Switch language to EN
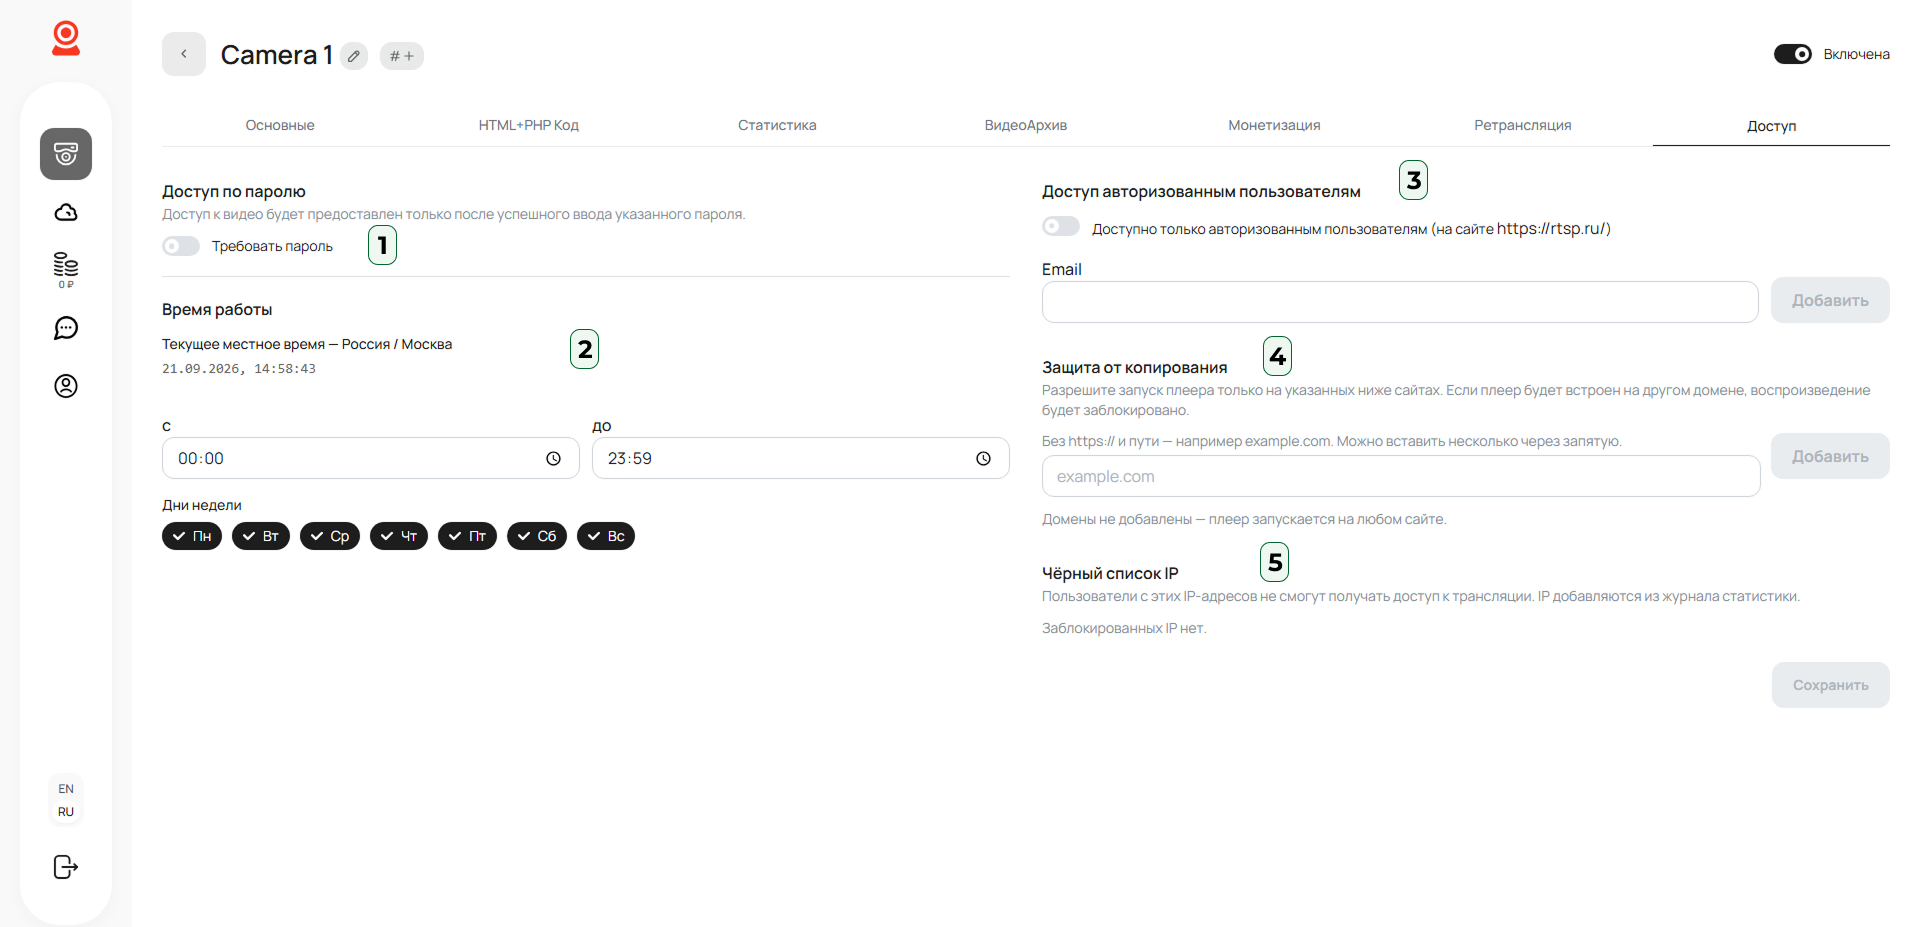Screen dimensions: 1909x927 66,789
